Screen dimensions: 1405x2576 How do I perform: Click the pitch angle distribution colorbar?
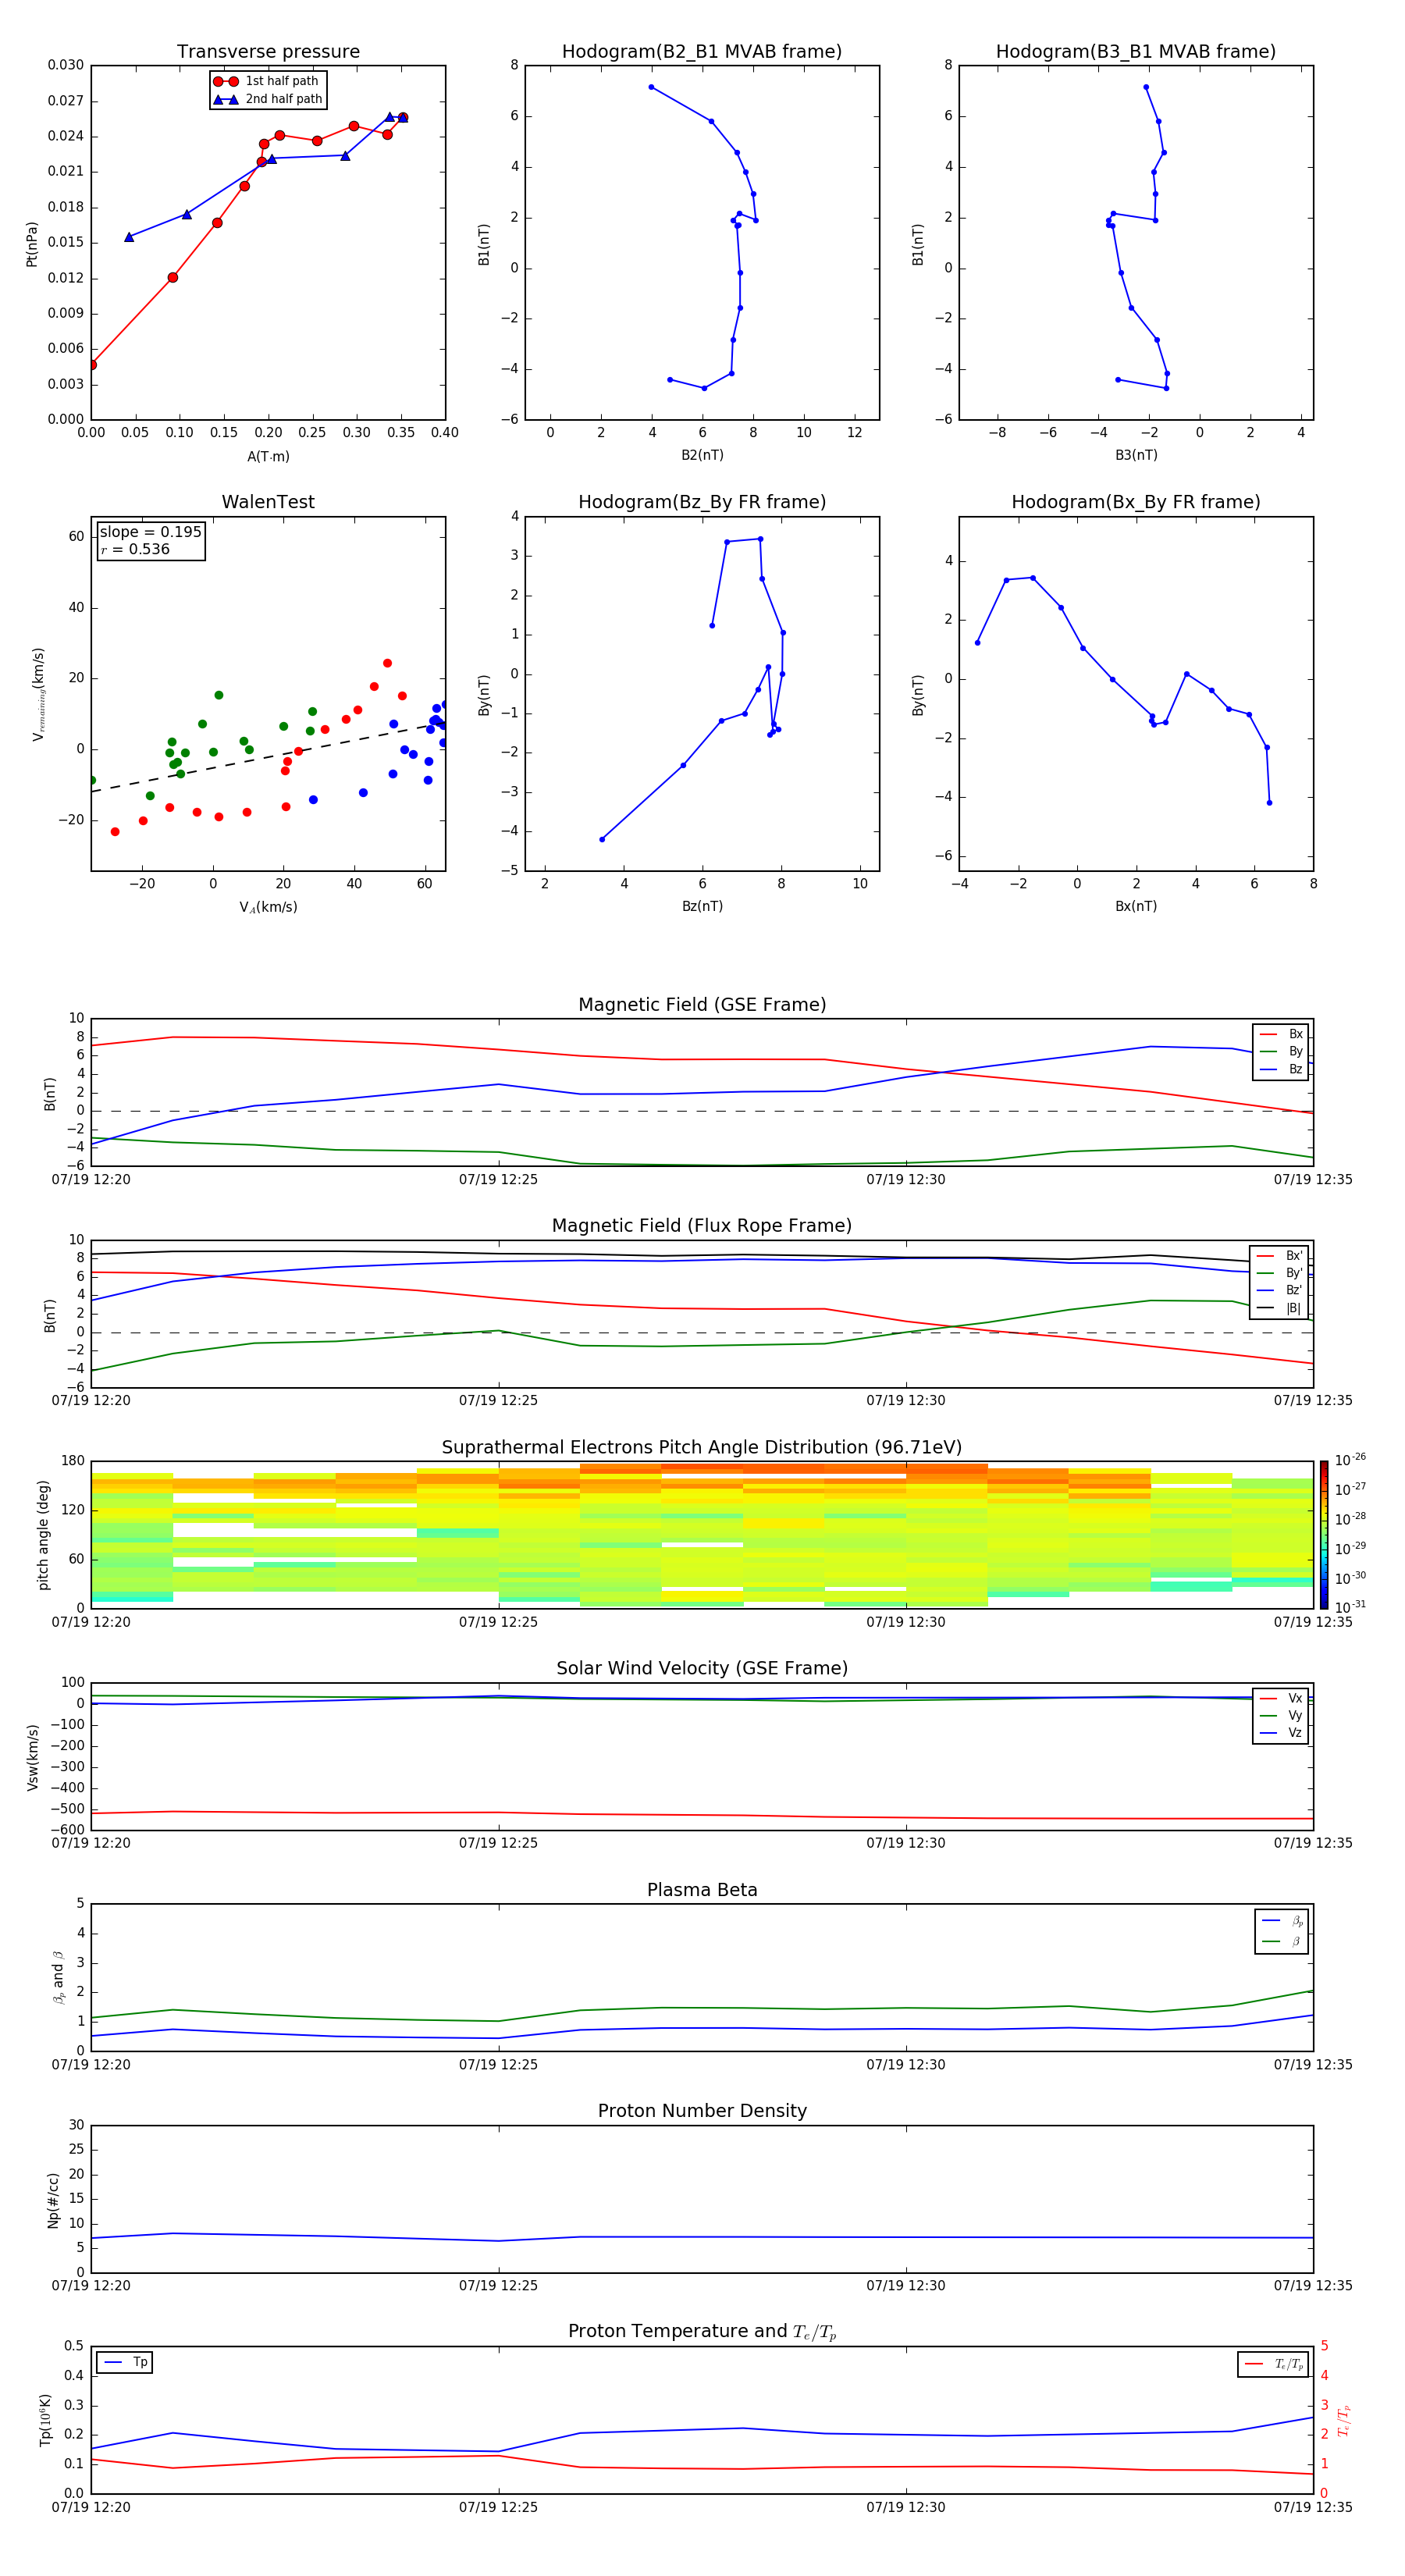coord(1323,1534)
